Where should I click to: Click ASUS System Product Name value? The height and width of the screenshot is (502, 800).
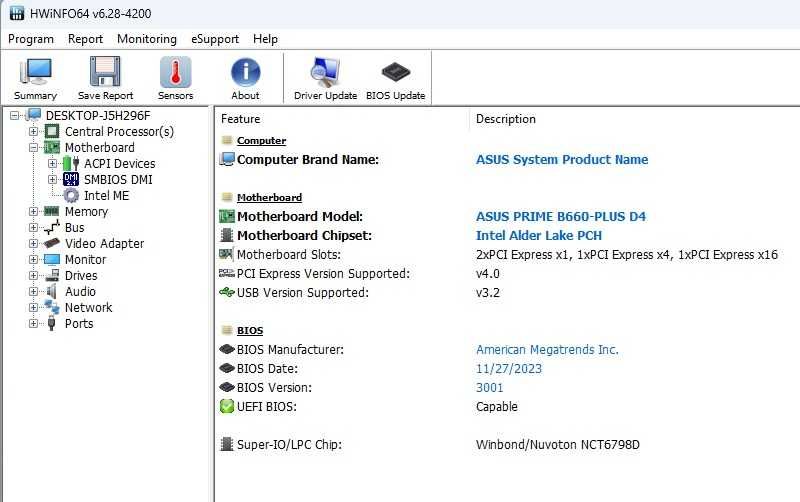point(562,160)
